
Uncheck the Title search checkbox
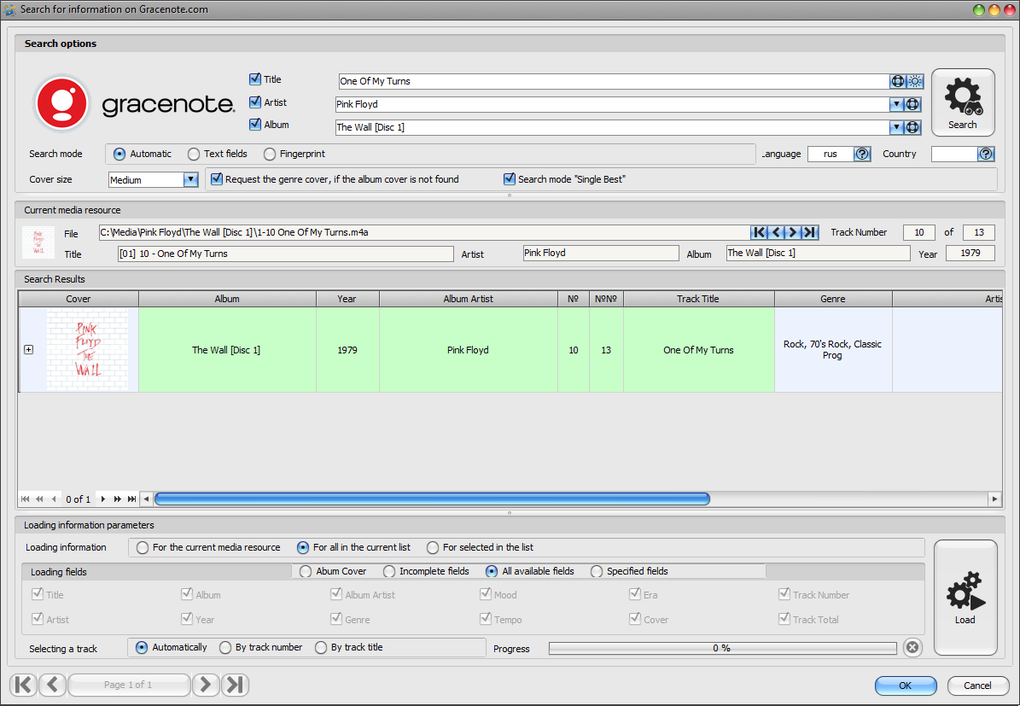255,79
